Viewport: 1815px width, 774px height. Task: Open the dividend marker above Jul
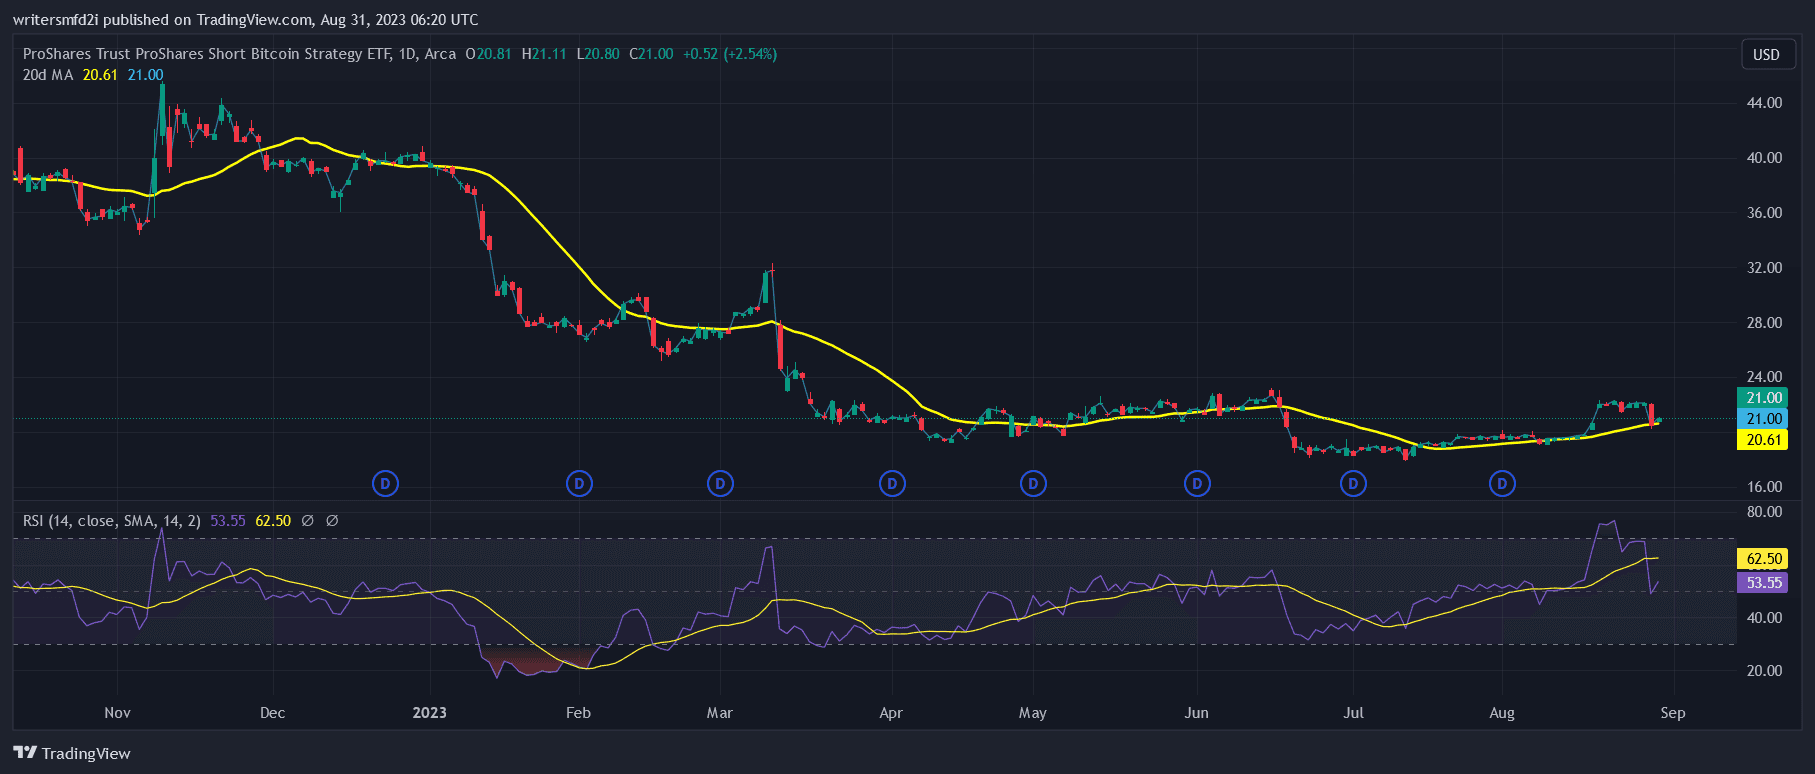click(1353, 484)
